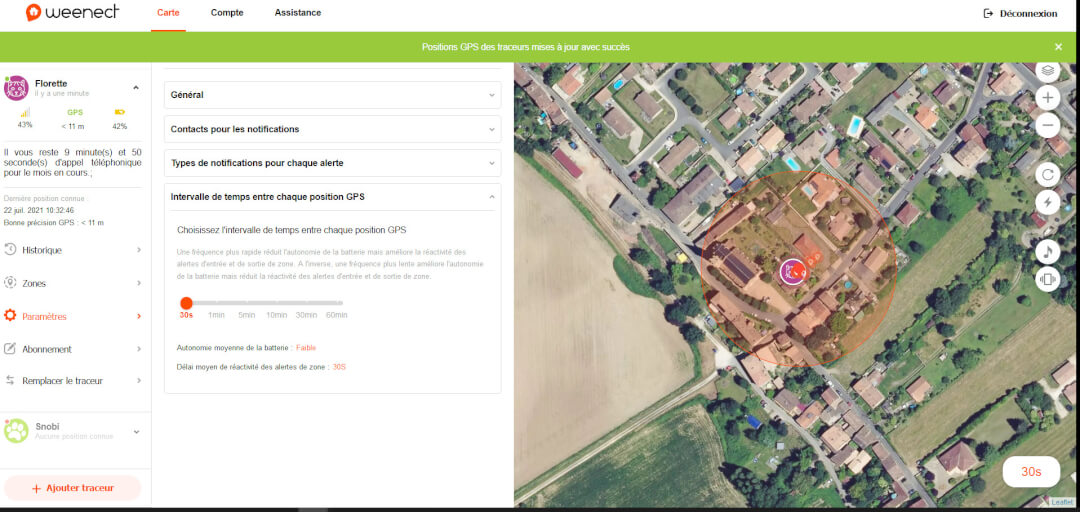
Task: Open the Assistance tab
Action: (298, 13)
